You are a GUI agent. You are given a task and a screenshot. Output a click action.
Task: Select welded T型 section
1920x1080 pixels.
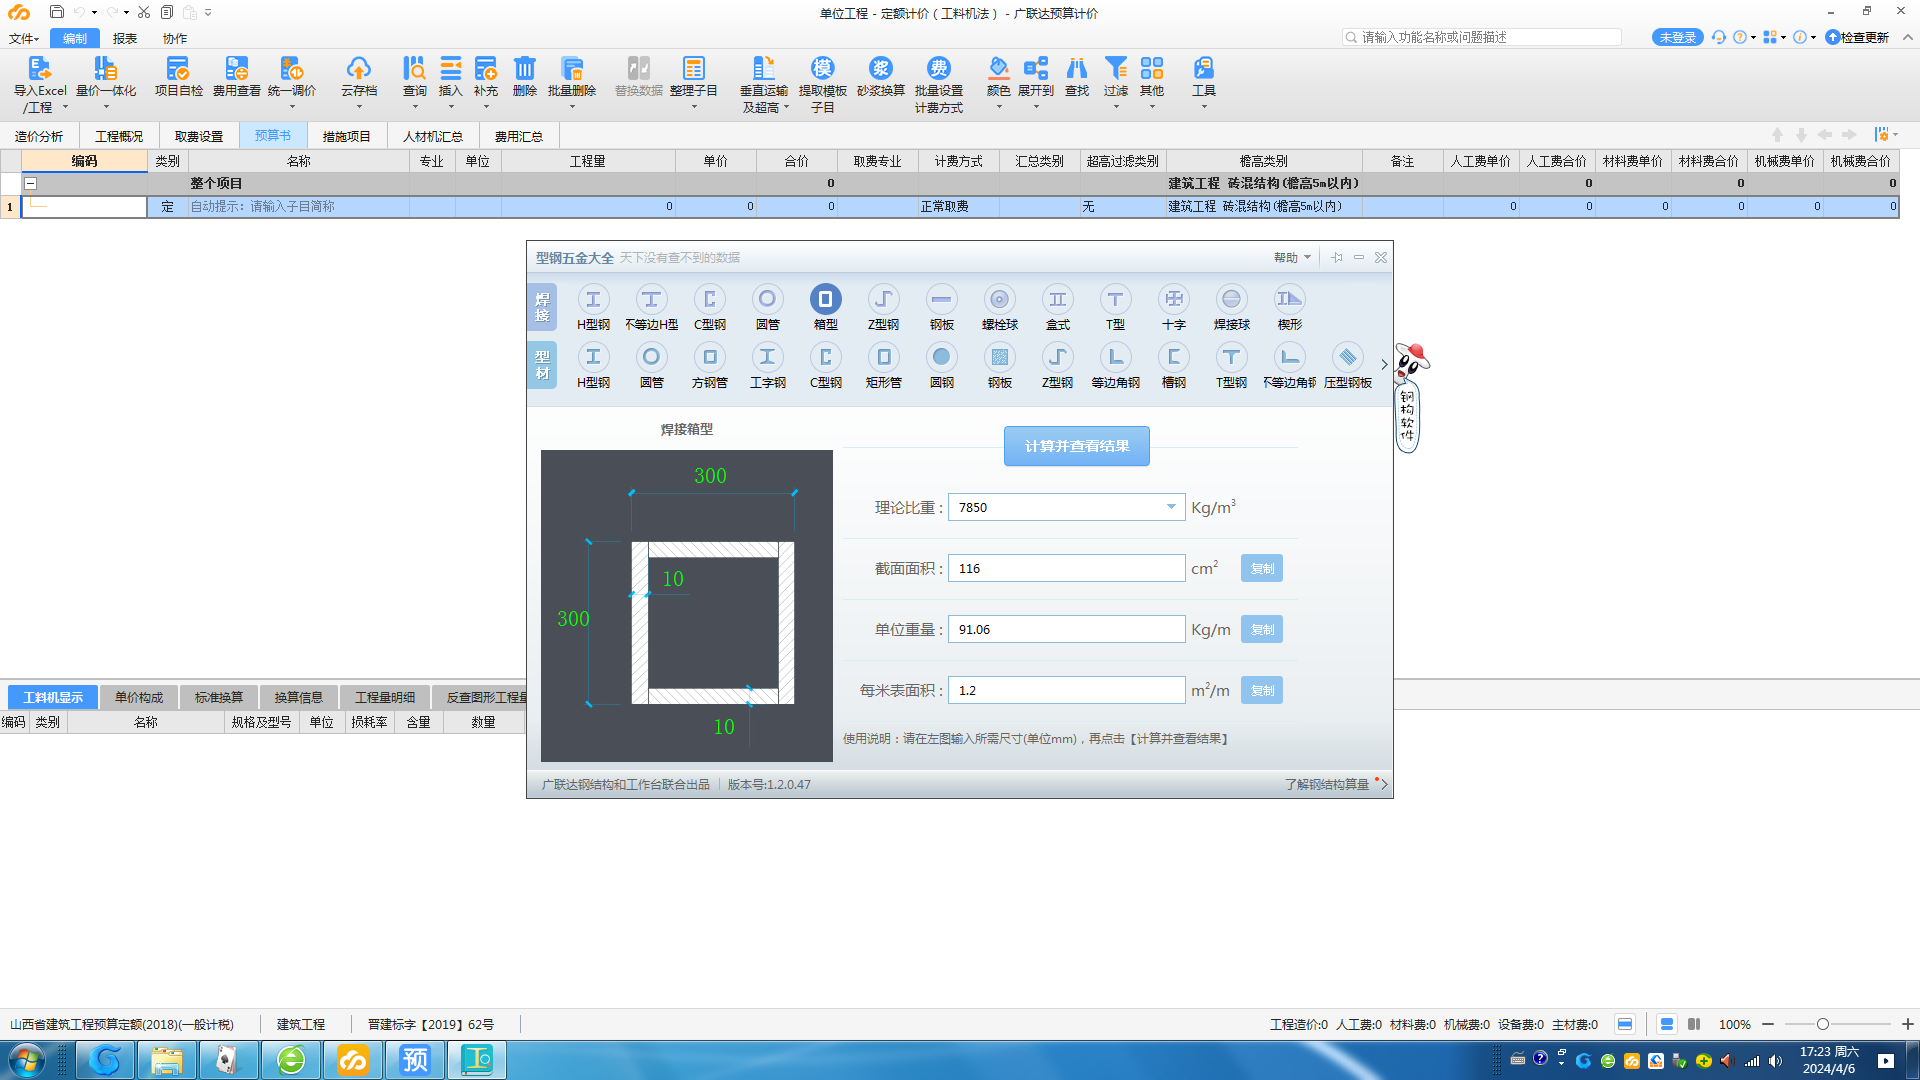pos(1115,307)
